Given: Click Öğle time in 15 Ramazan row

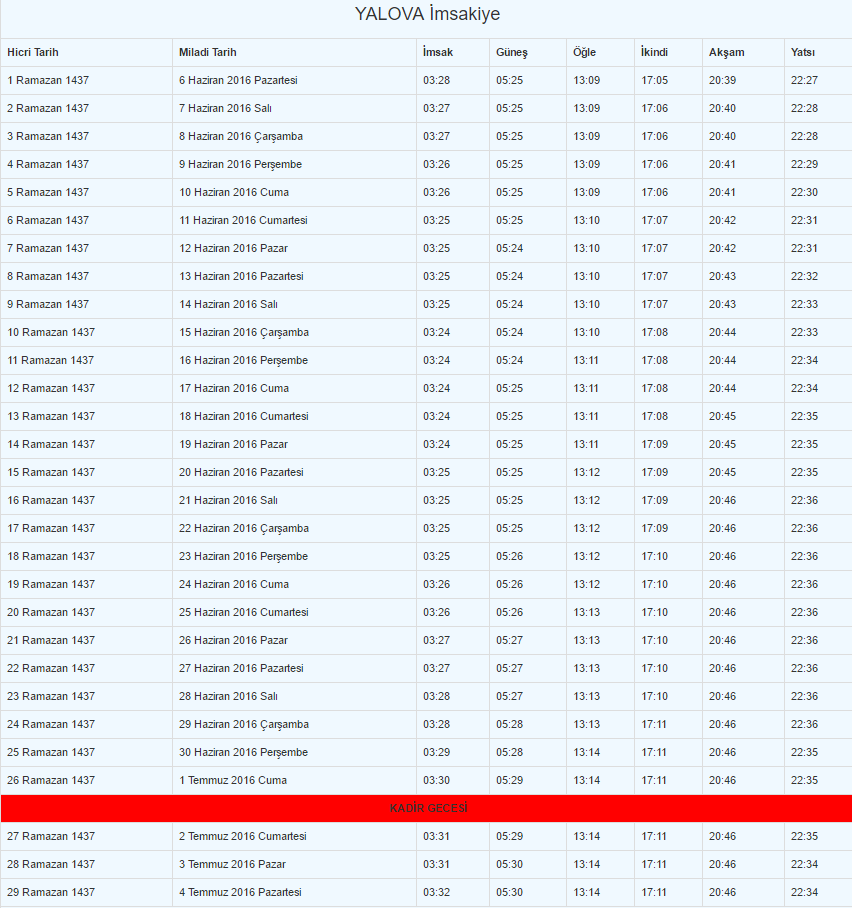Looking at the screenshot, I should pos(586,472).
